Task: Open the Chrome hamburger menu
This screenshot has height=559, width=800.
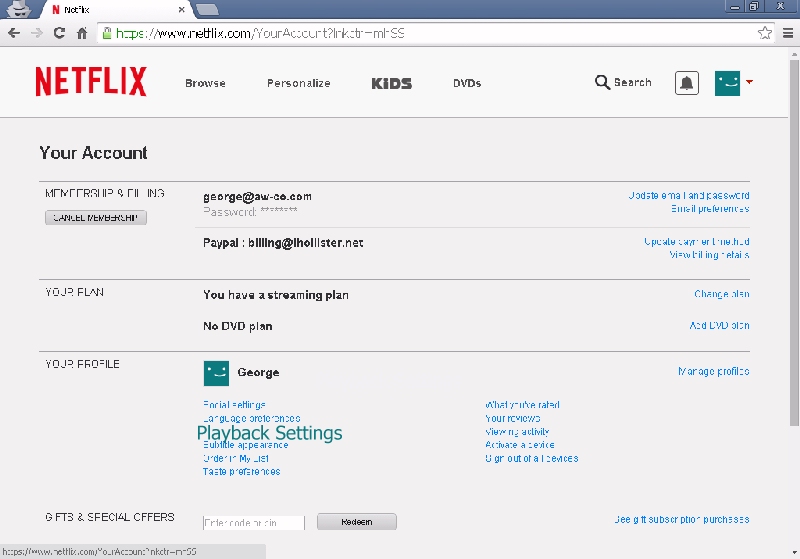Action: [788, 33]
